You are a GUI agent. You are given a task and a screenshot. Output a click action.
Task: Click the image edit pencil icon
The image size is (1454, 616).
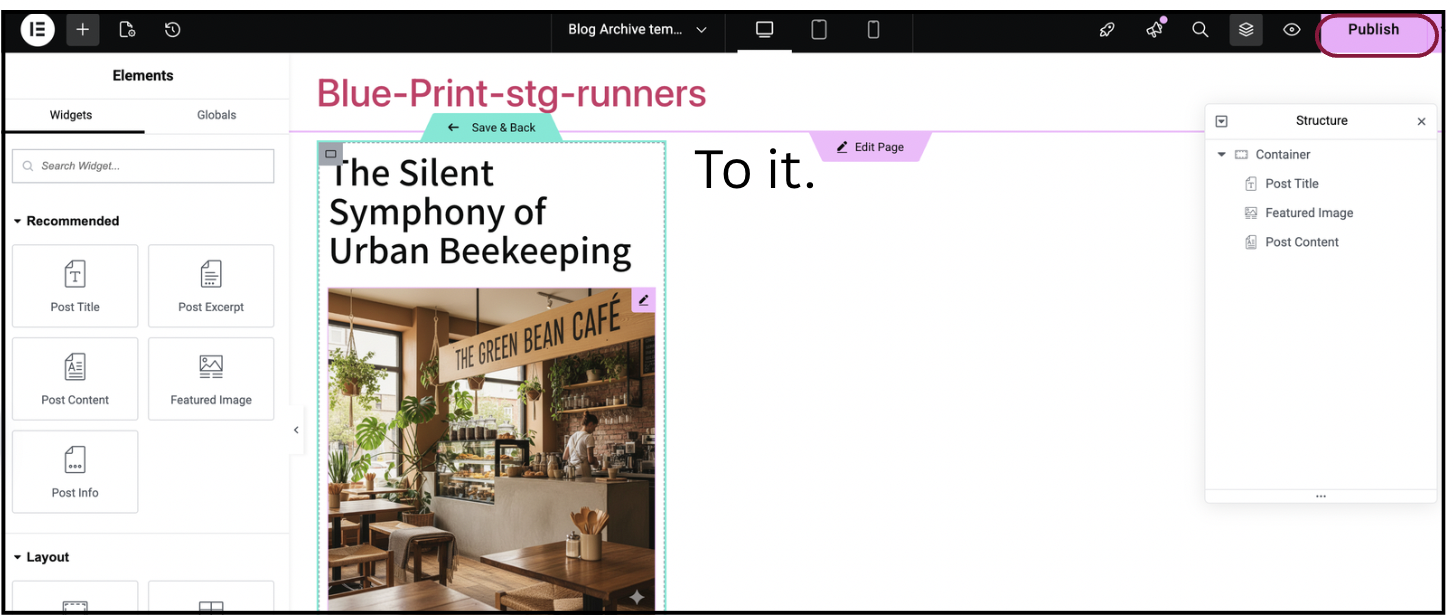pos(644,300)
